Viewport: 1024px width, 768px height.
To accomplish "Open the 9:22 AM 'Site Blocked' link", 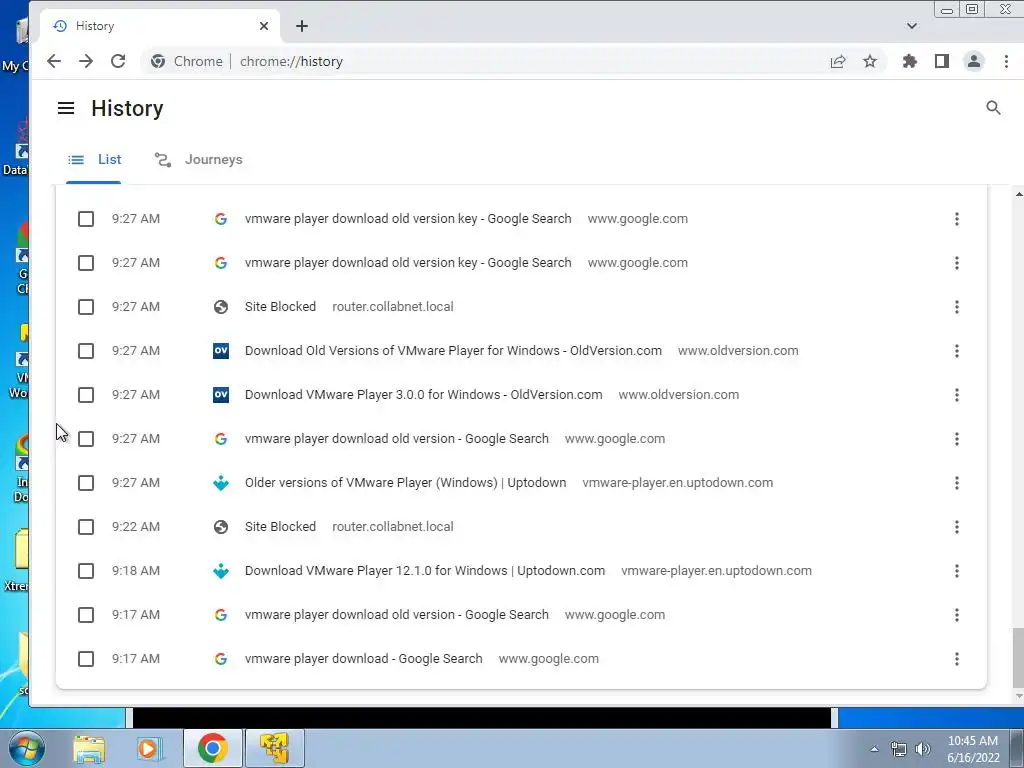I will [280, 526].
